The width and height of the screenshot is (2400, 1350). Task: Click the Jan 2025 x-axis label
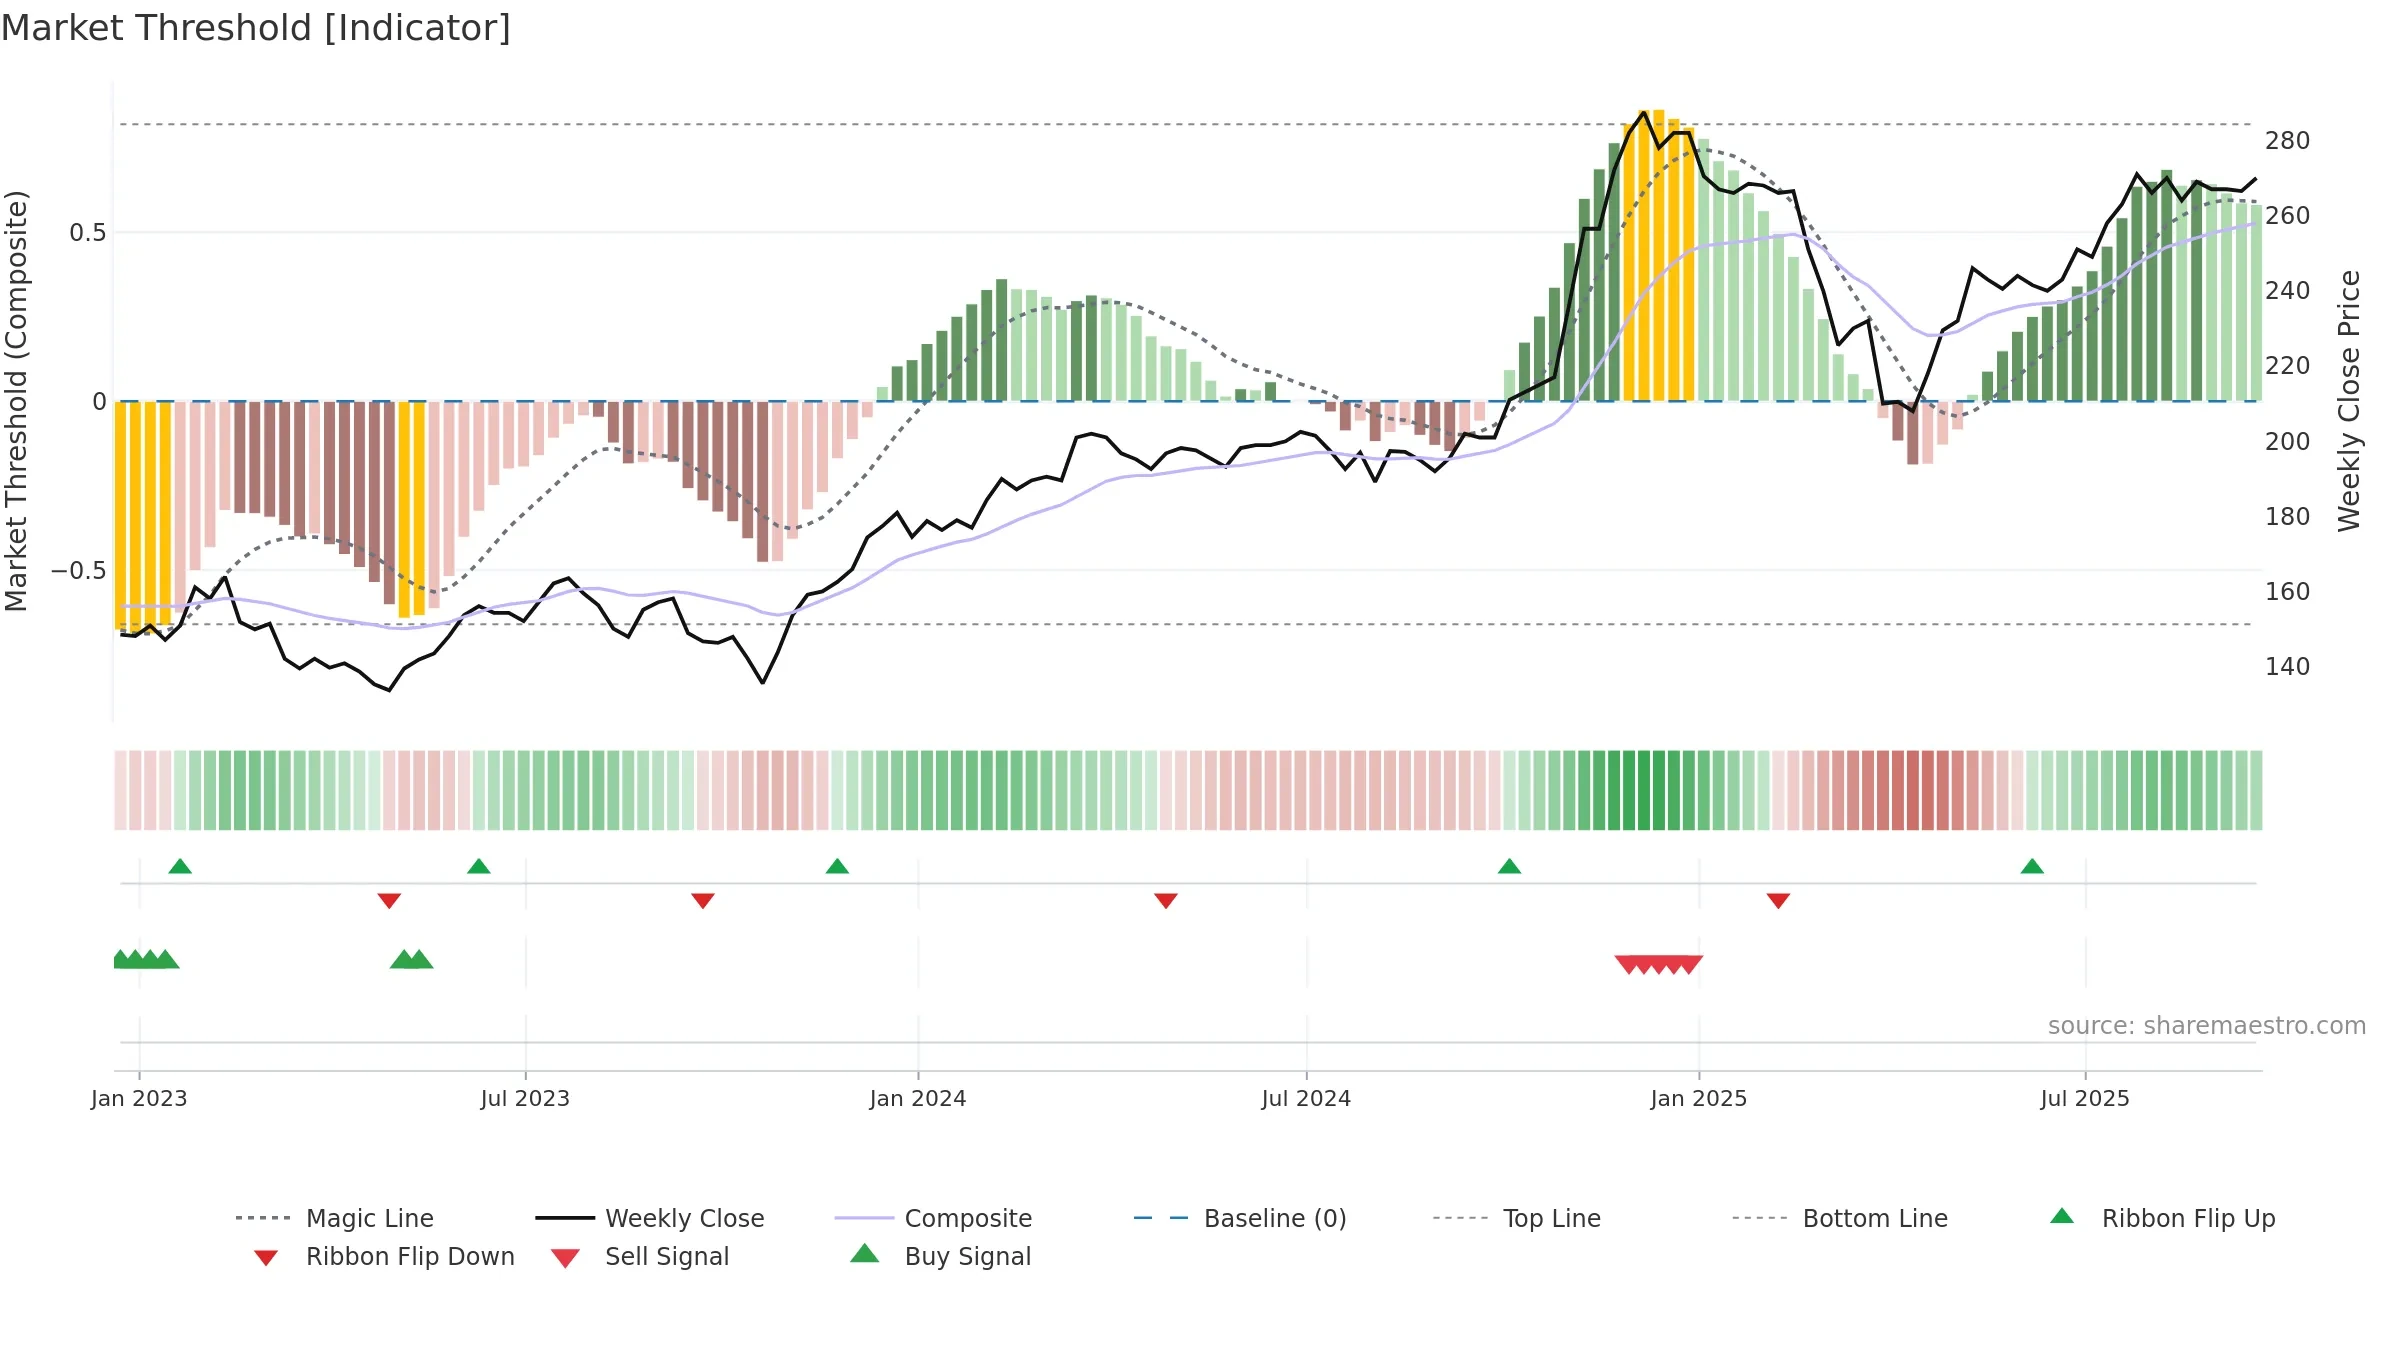point(1699,1098)
